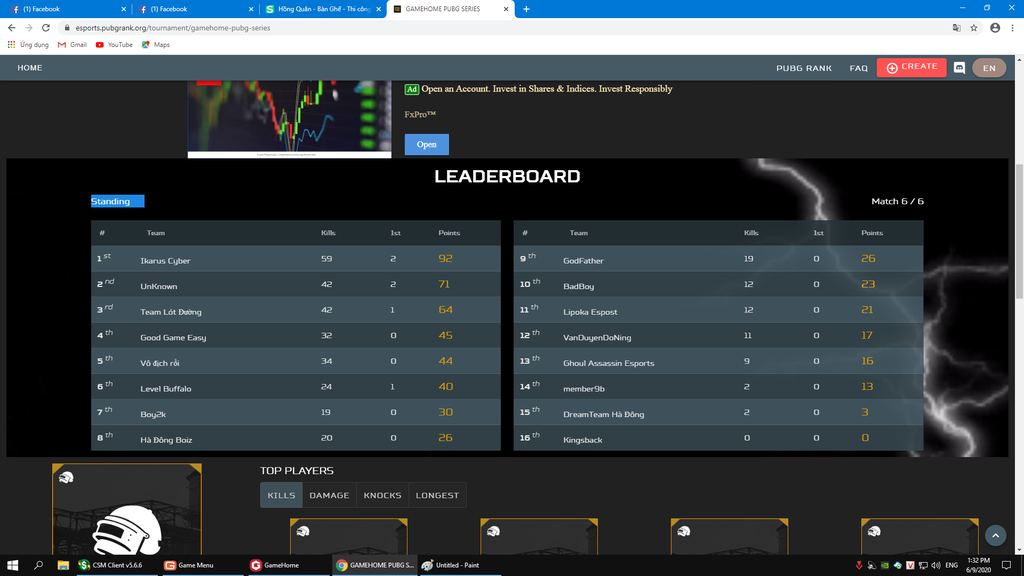Click the Team Lót Đường row
Image resolution: width=1024 pixels, height=576 pixels.
pos(296,310)
